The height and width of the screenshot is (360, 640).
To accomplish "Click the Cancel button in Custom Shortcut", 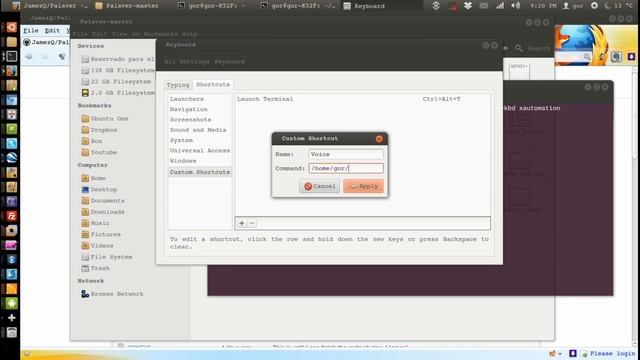I will [320, 186].
